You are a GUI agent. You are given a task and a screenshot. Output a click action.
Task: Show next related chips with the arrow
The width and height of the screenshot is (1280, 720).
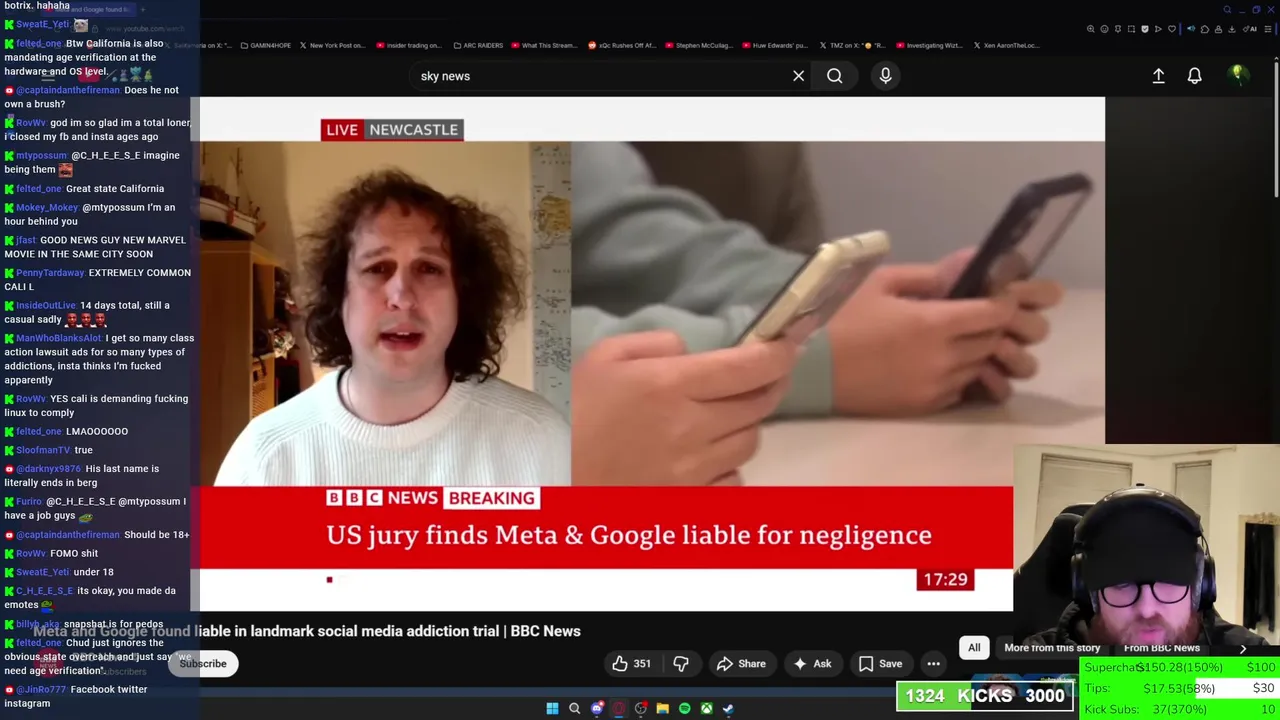(1243, 648)
